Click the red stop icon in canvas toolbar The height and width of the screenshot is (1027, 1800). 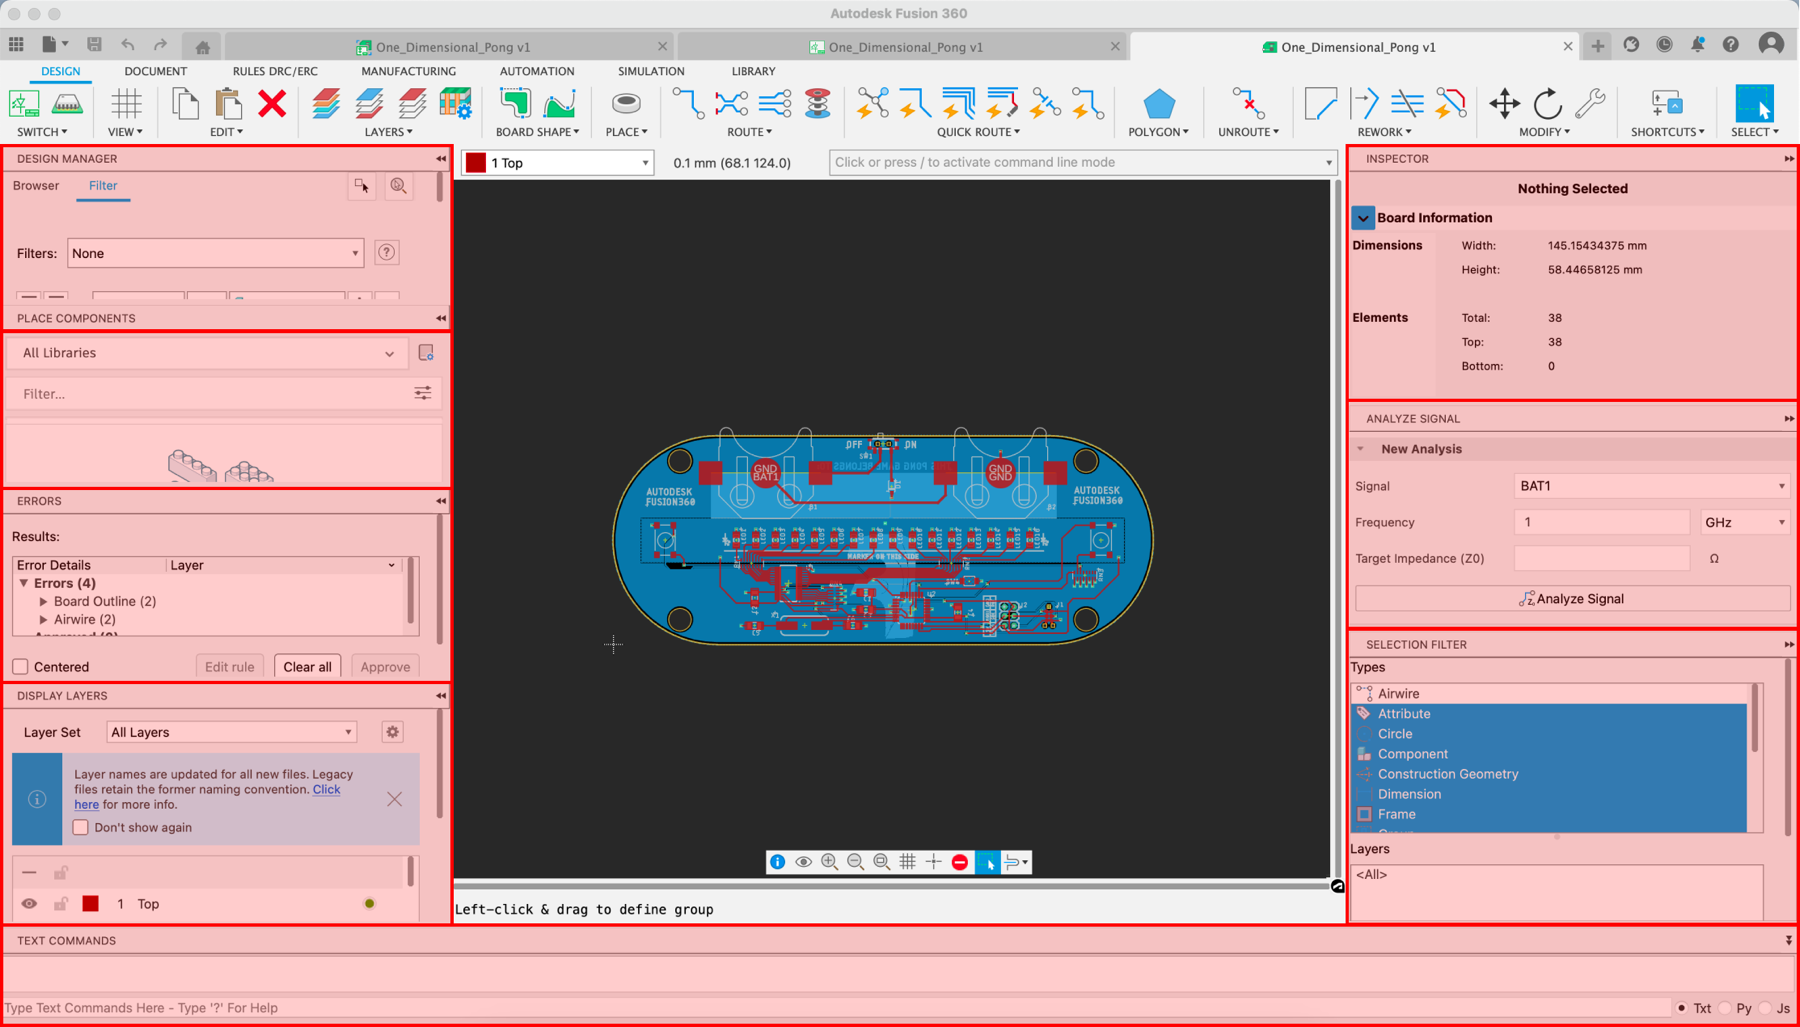coord(960,862)
